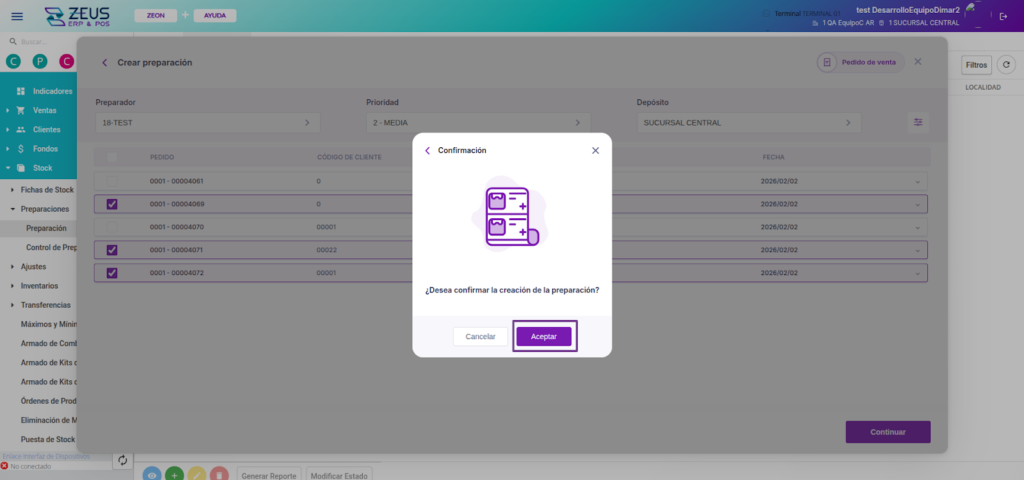Close the Confirmación dialog with X

[595, 150]
